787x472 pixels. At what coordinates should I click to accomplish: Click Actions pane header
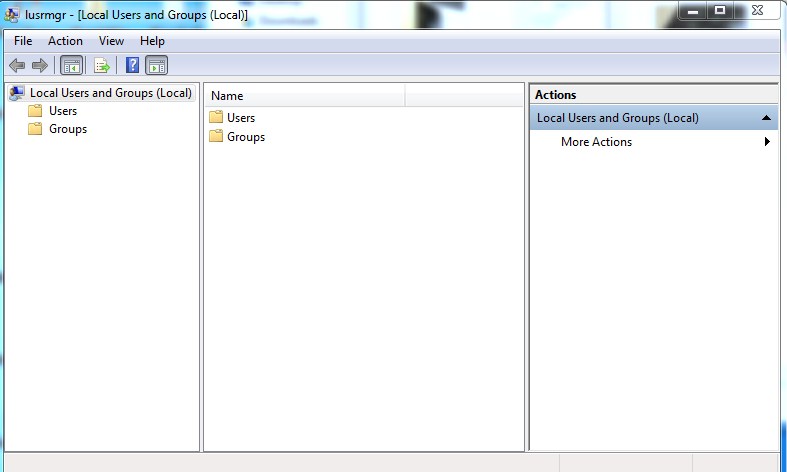[x=653, y=95]
